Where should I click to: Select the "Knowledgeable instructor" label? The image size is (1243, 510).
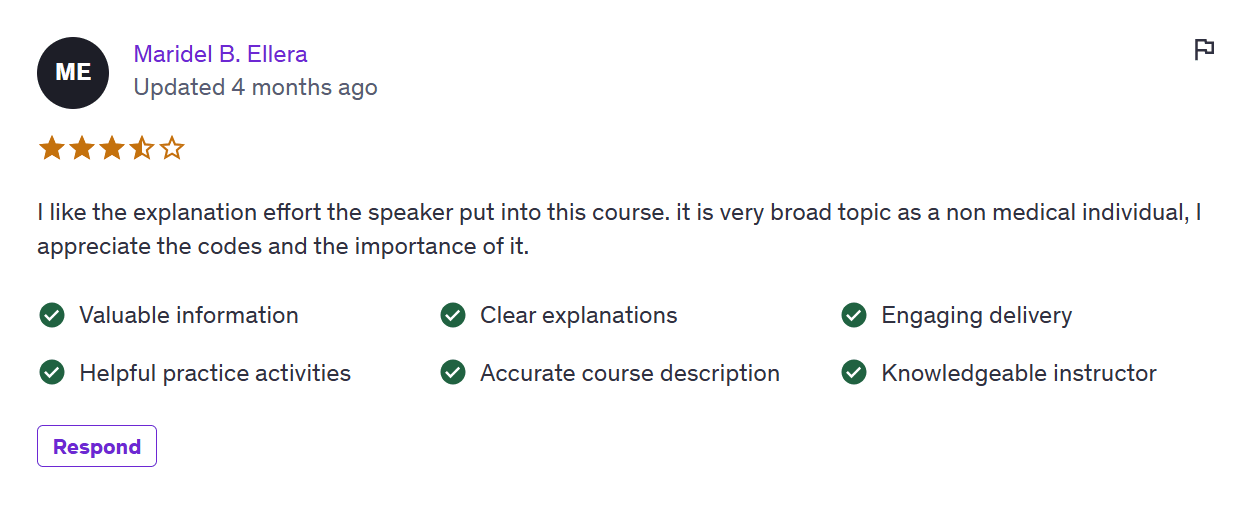pos(1018,374)
